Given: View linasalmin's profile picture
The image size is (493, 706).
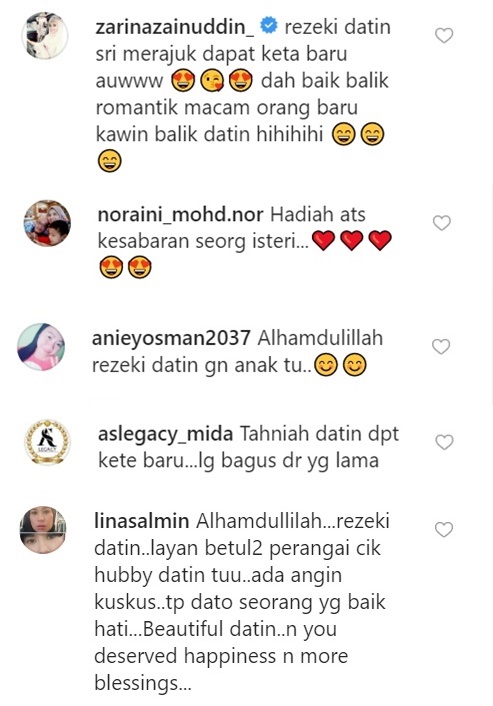Looking at the screenshot, I should point(43,530).
